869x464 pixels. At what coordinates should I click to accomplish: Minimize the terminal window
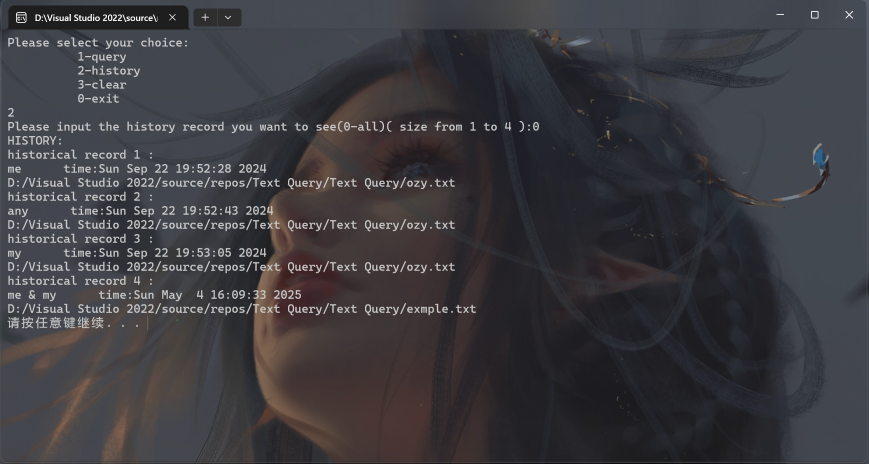tap(780, 15)
